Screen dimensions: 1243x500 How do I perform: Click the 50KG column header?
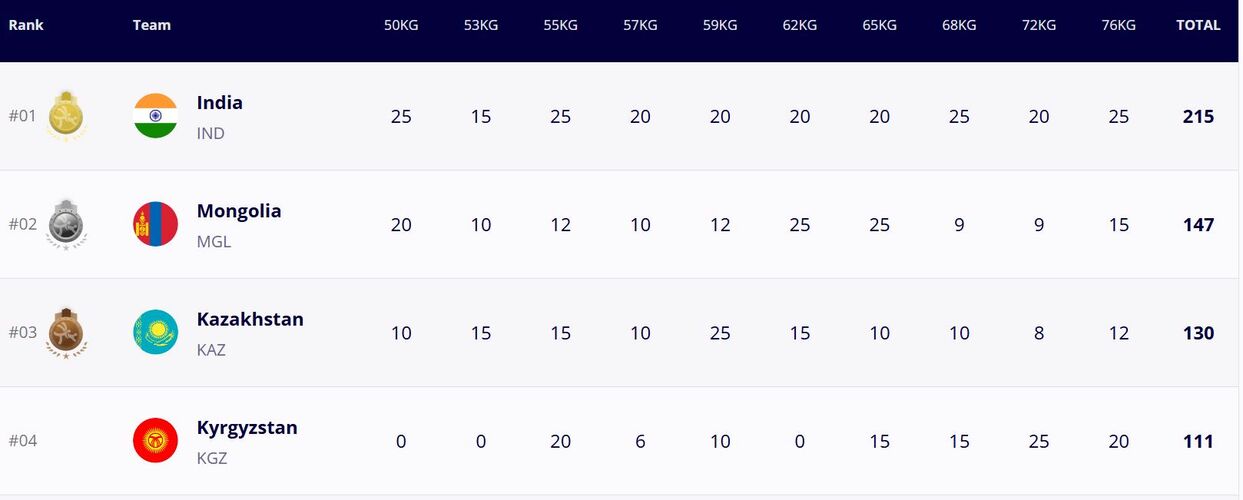[401, 25]
